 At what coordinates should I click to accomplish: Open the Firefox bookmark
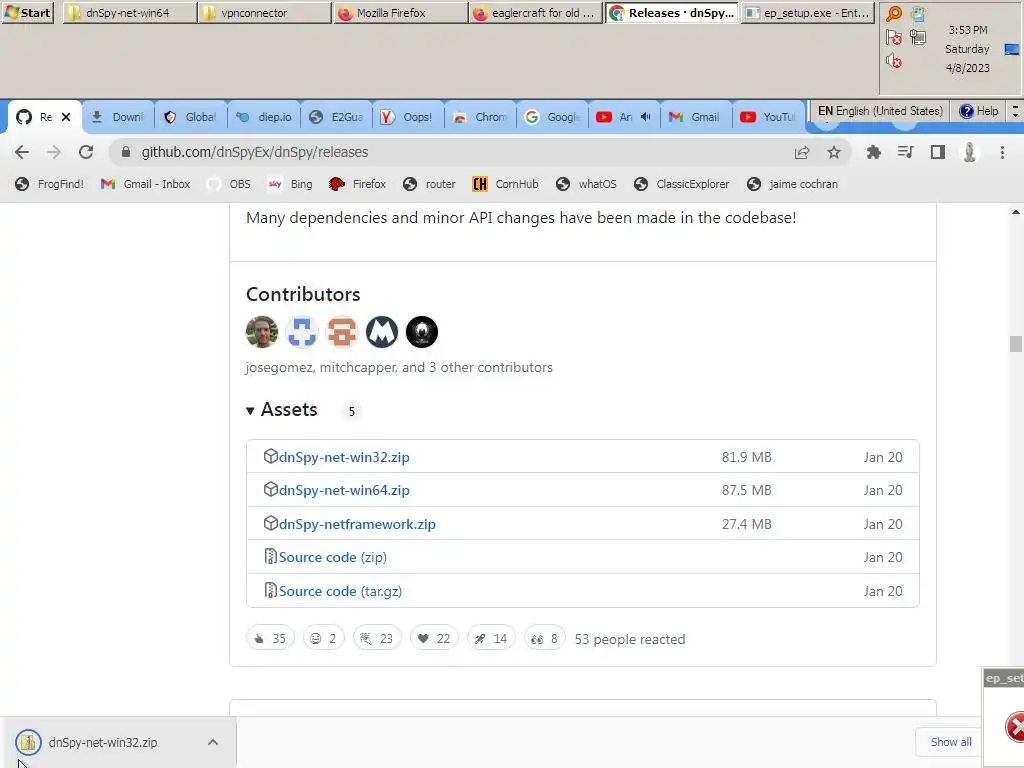coord(357,184)
